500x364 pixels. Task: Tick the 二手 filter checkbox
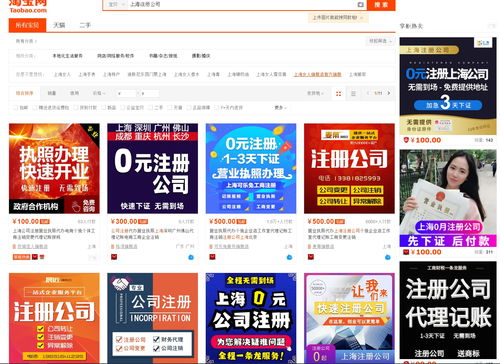tap(150, 108)
